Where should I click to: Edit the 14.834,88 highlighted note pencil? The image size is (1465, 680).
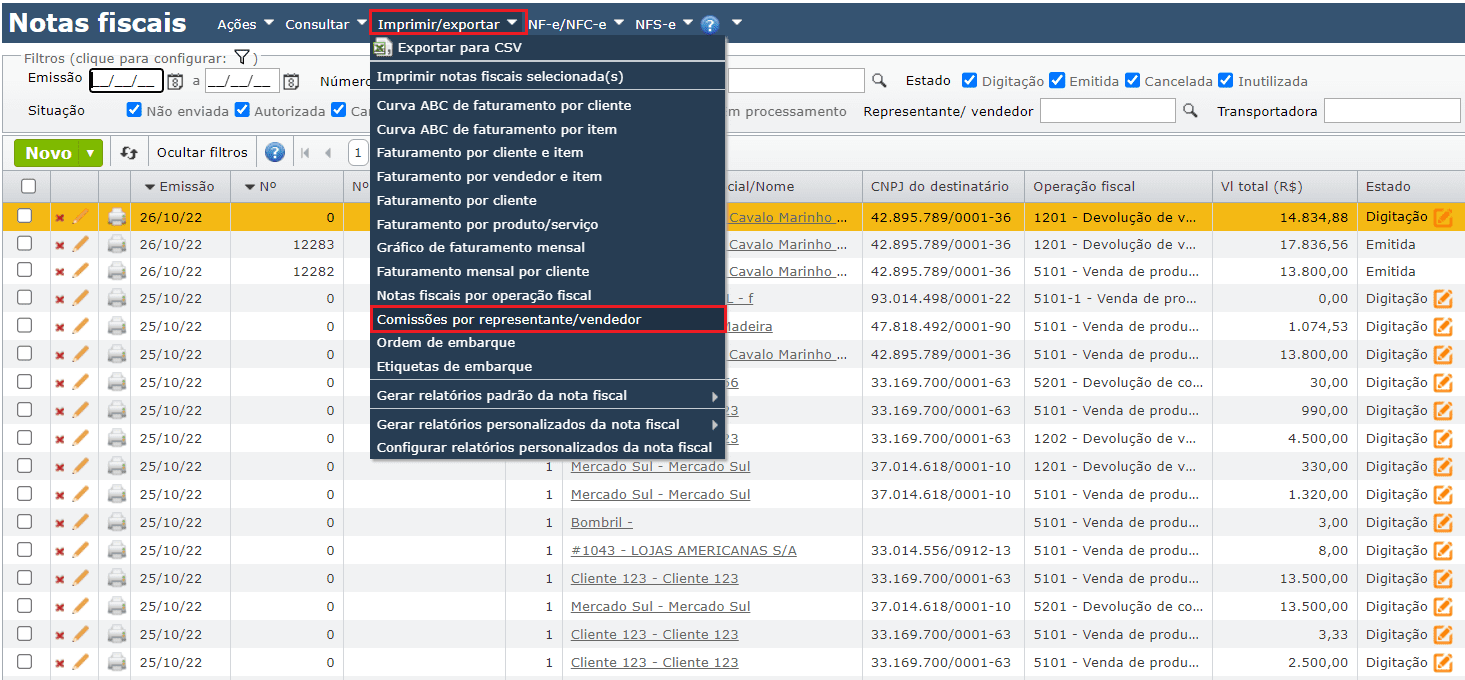(81, 215)
